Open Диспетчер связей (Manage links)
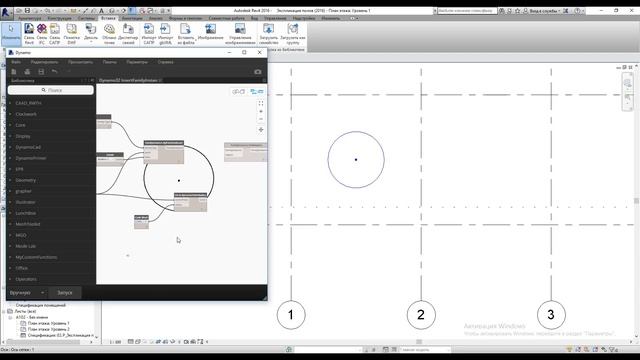The width and height of the screenshot is (640, 360). [128, 33]
